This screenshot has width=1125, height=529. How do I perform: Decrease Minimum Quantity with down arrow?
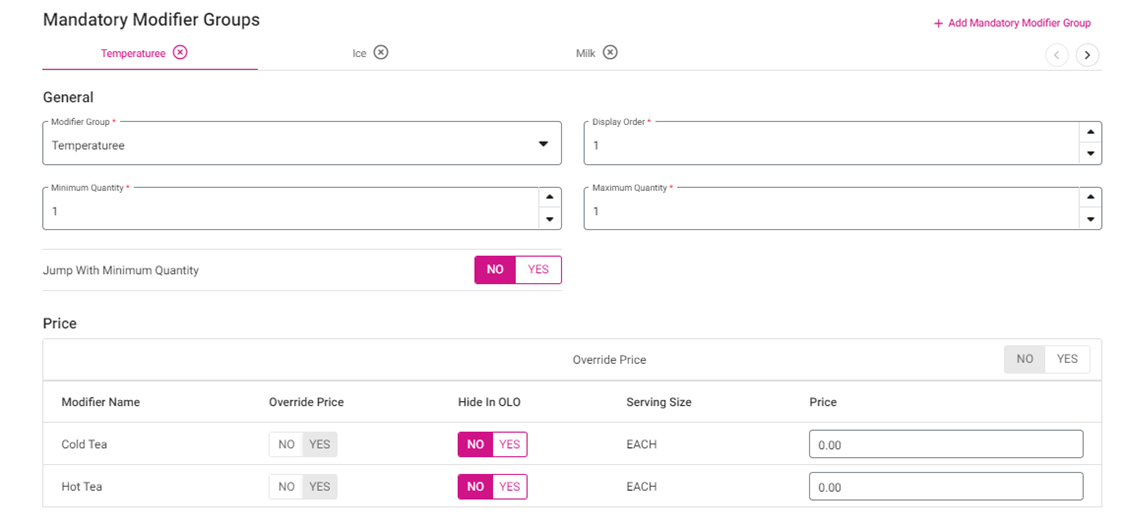[549, 219]
